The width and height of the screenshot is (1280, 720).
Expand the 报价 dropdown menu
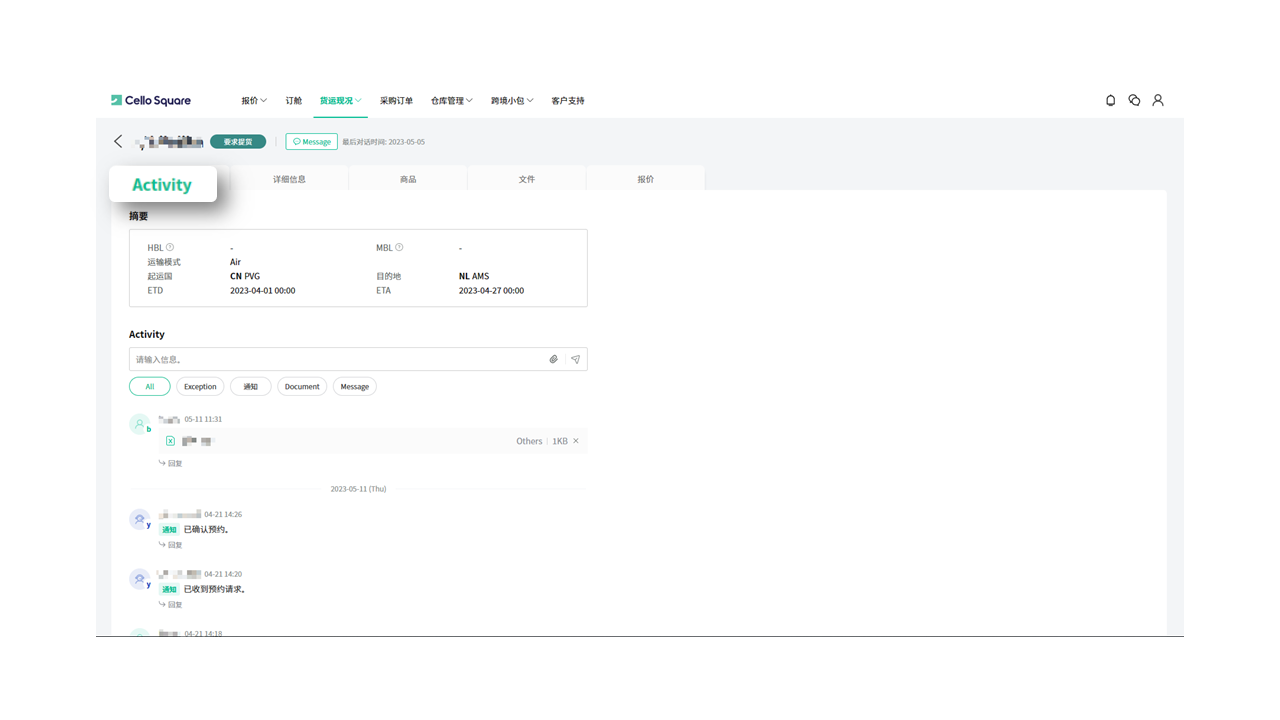pos(254,101)
